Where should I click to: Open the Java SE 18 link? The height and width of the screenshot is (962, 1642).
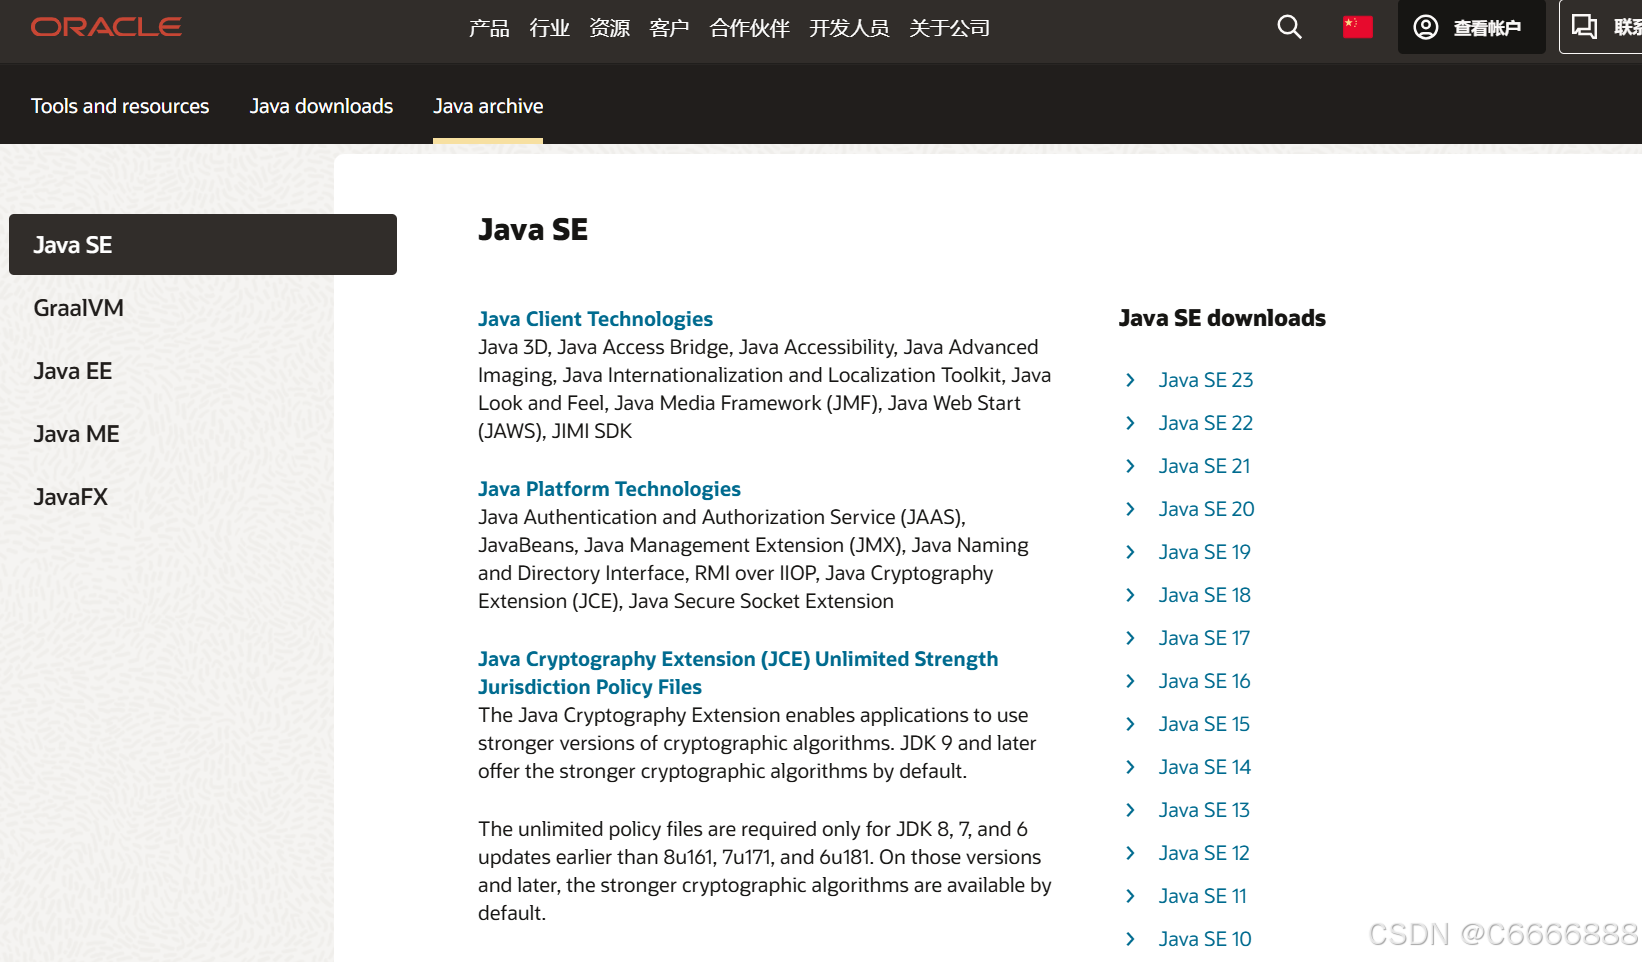1204,595
